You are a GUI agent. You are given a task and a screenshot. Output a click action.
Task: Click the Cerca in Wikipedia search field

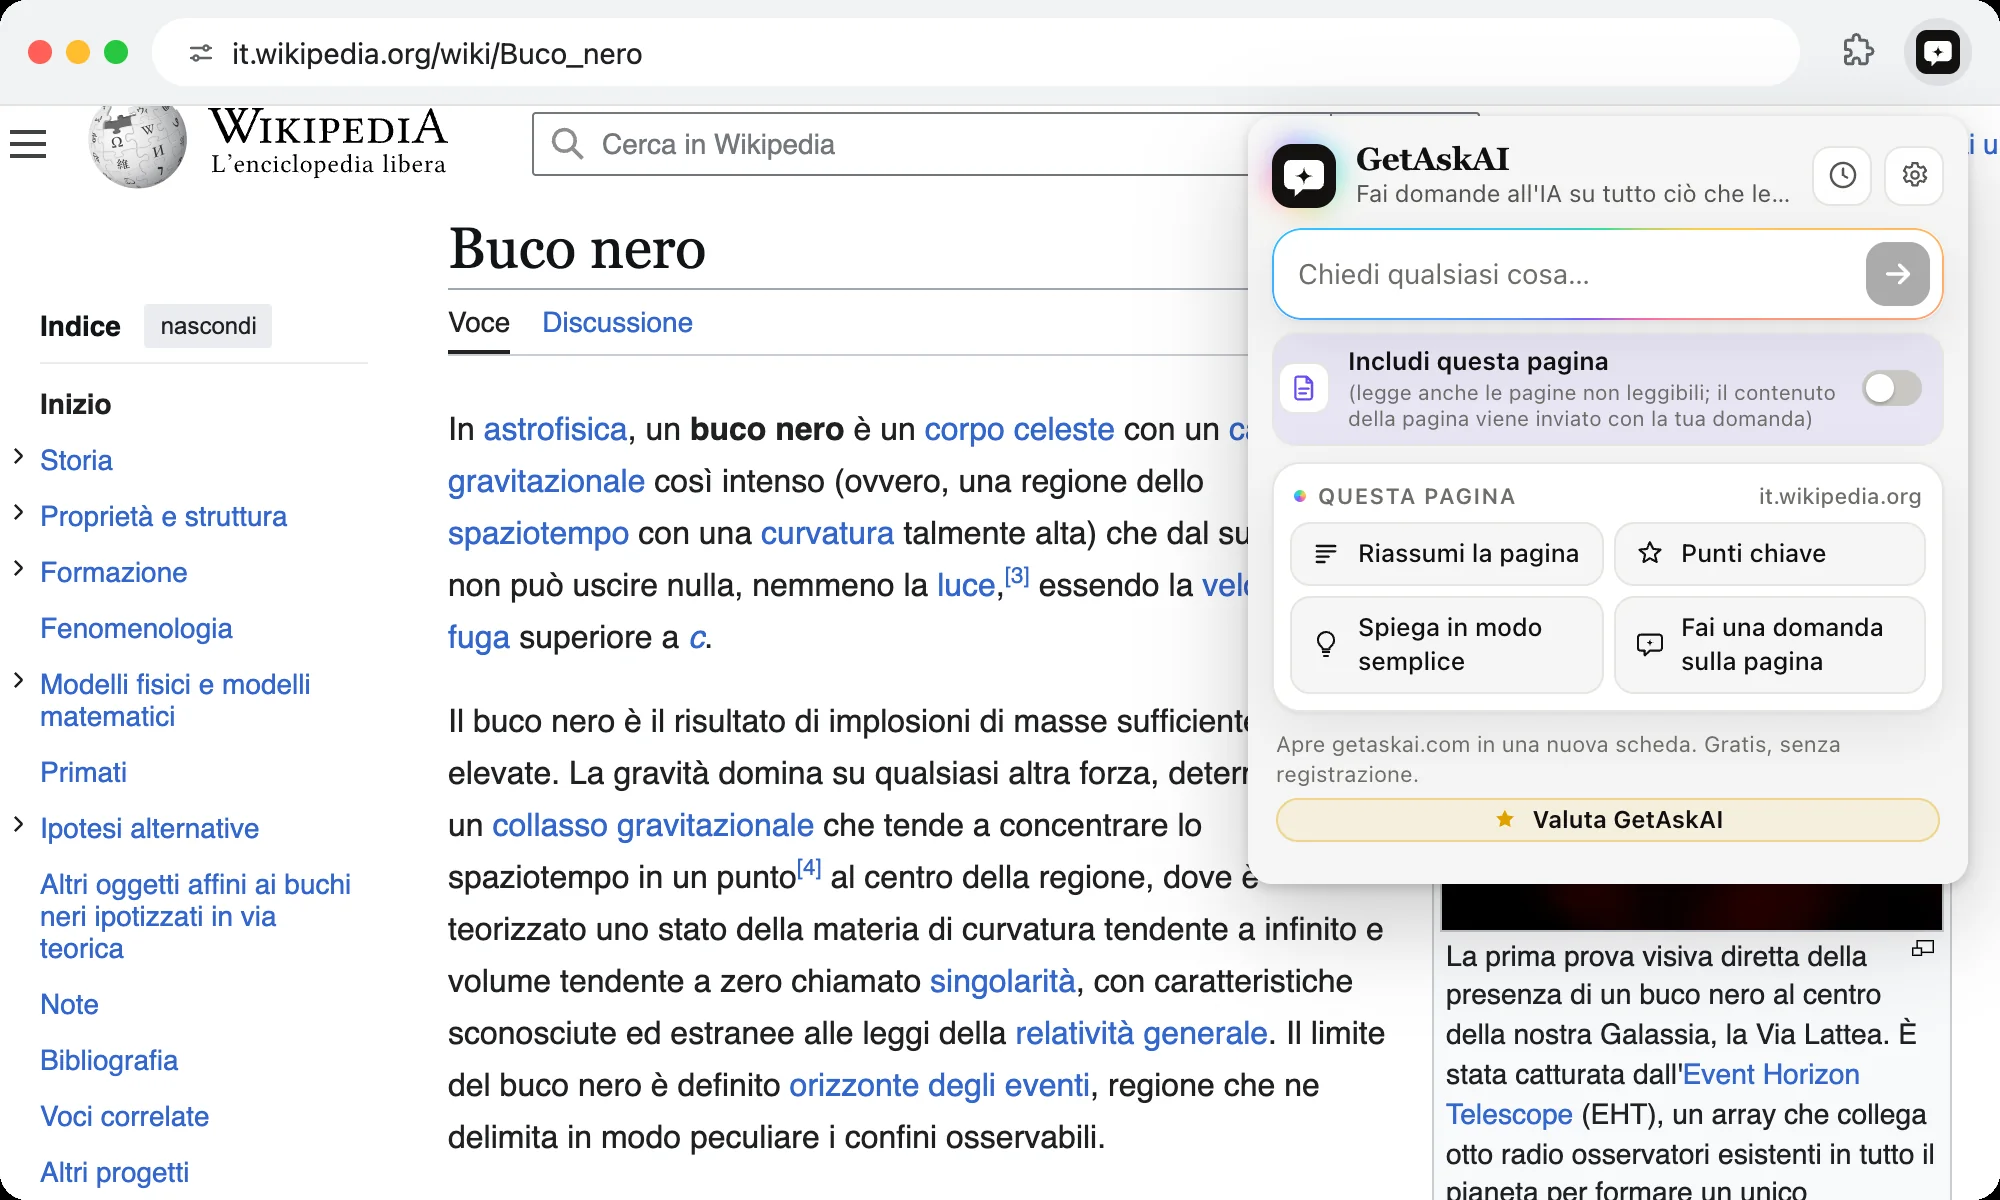(890, 144)
